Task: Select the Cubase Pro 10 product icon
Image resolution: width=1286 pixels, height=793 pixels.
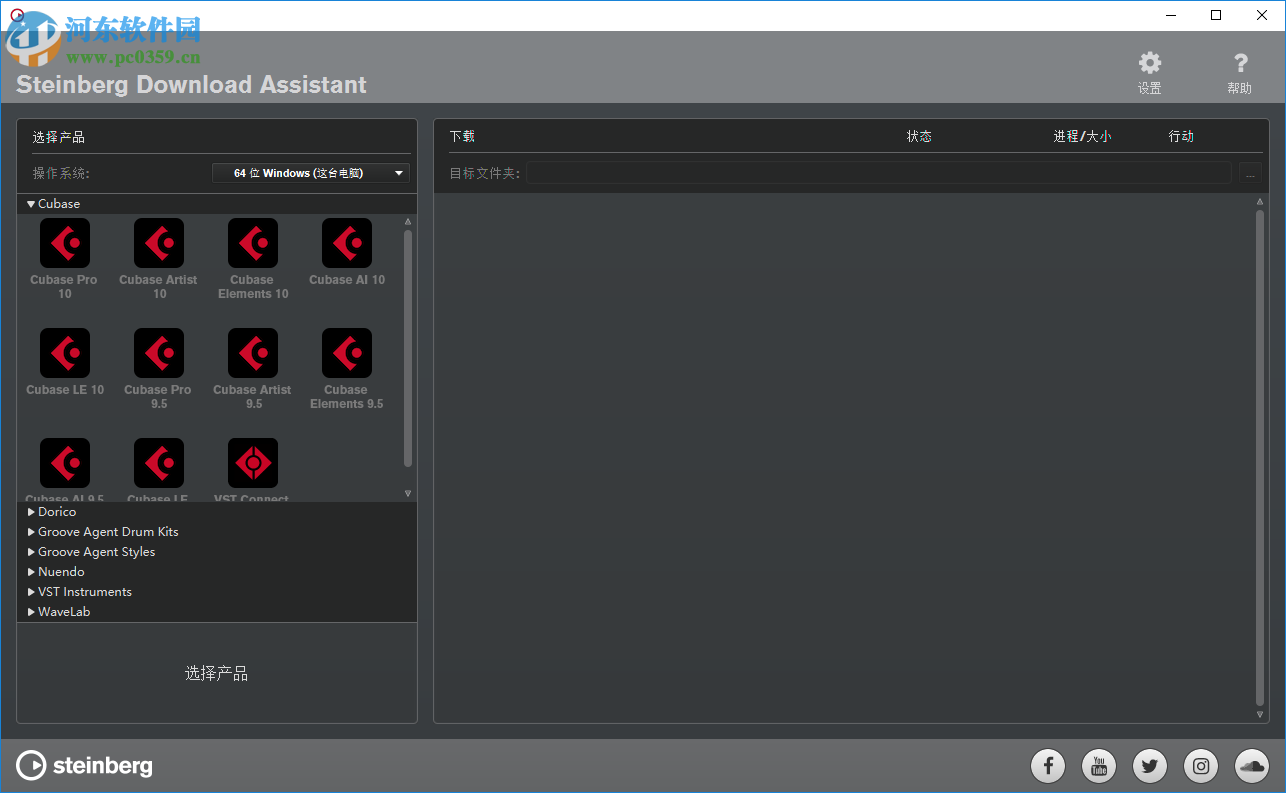Action: (x=64, y=243)
